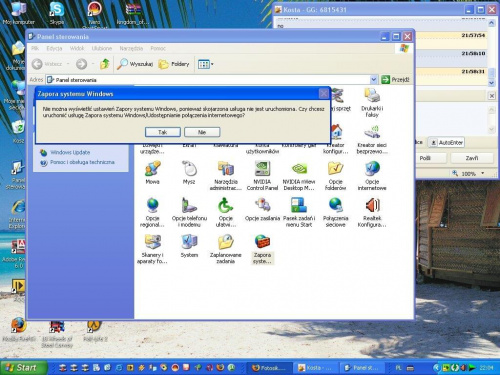Open the Mowa control panel icon

click(152, 173)
